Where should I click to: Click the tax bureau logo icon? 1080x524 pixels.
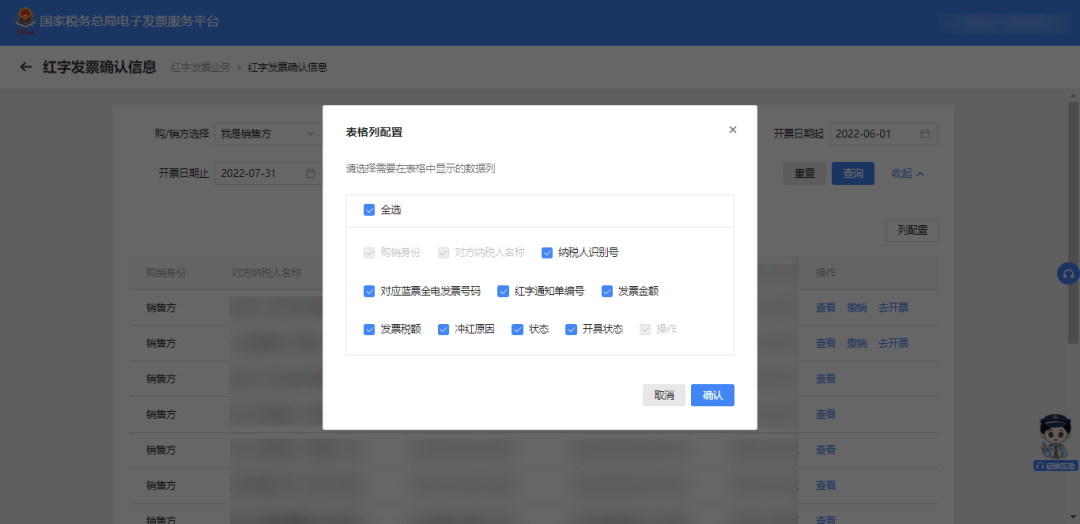[x=25, y=21]
